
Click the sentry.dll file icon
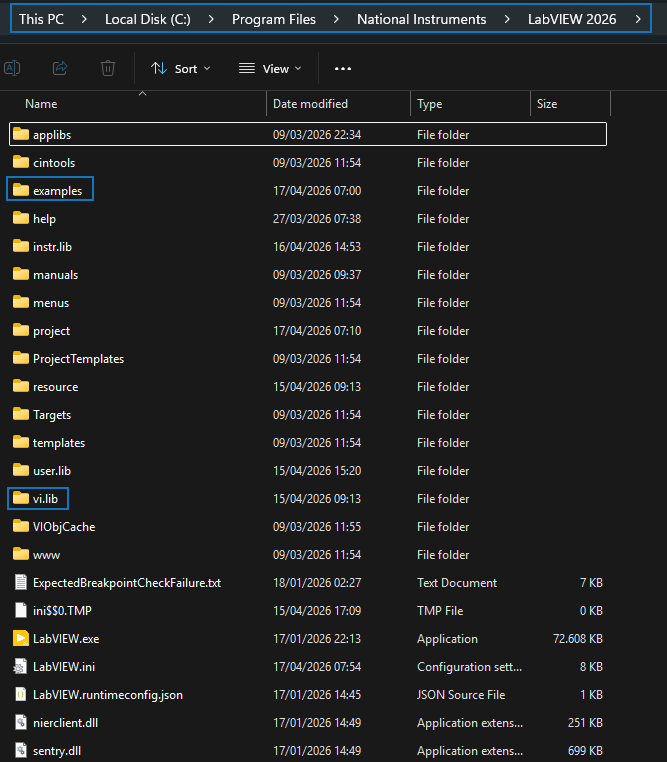(x=21, y=750)
